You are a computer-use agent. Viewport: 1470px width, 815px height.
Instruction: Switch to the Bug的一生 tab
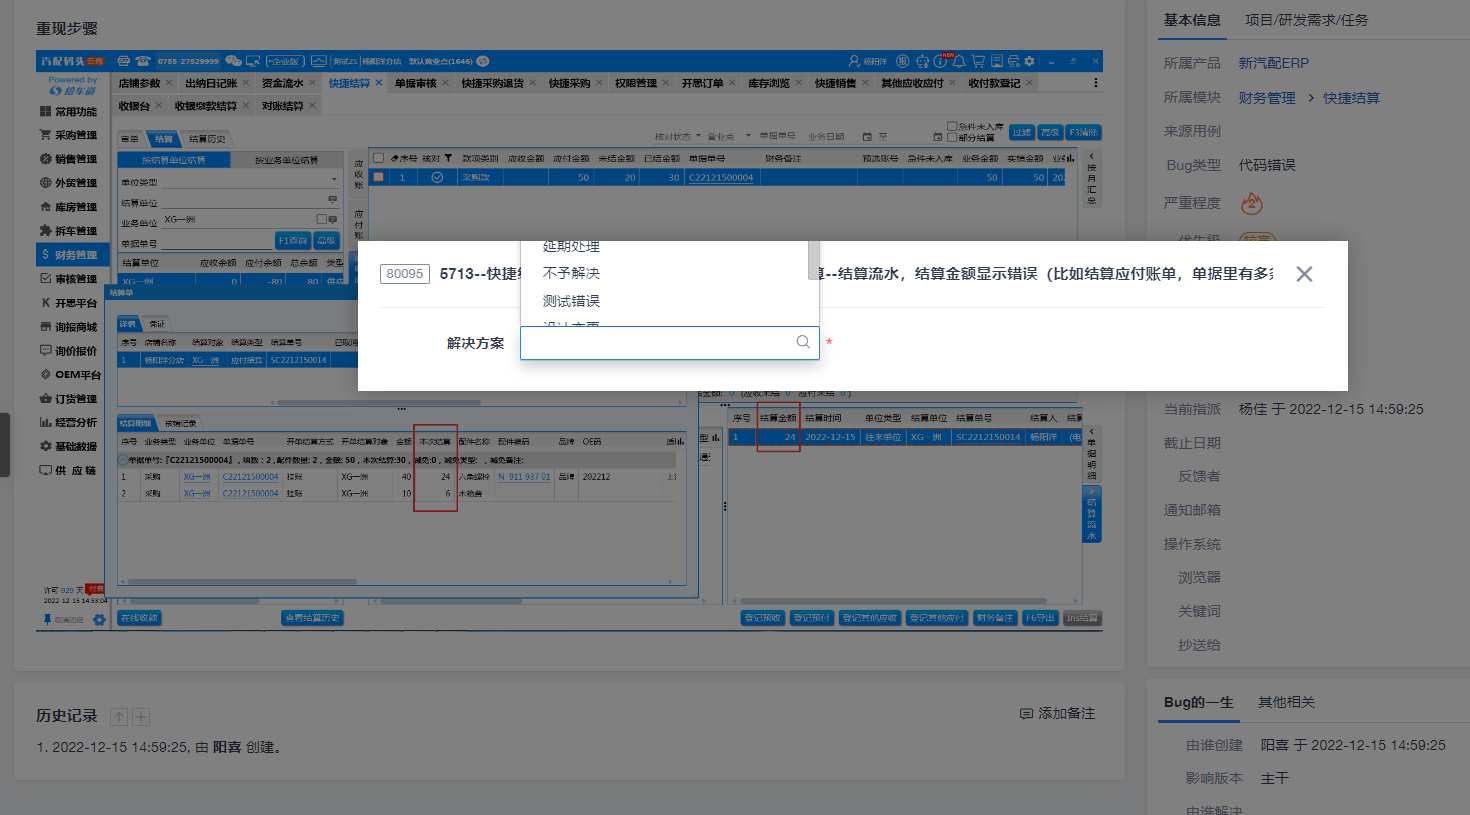click(1198, 702)
